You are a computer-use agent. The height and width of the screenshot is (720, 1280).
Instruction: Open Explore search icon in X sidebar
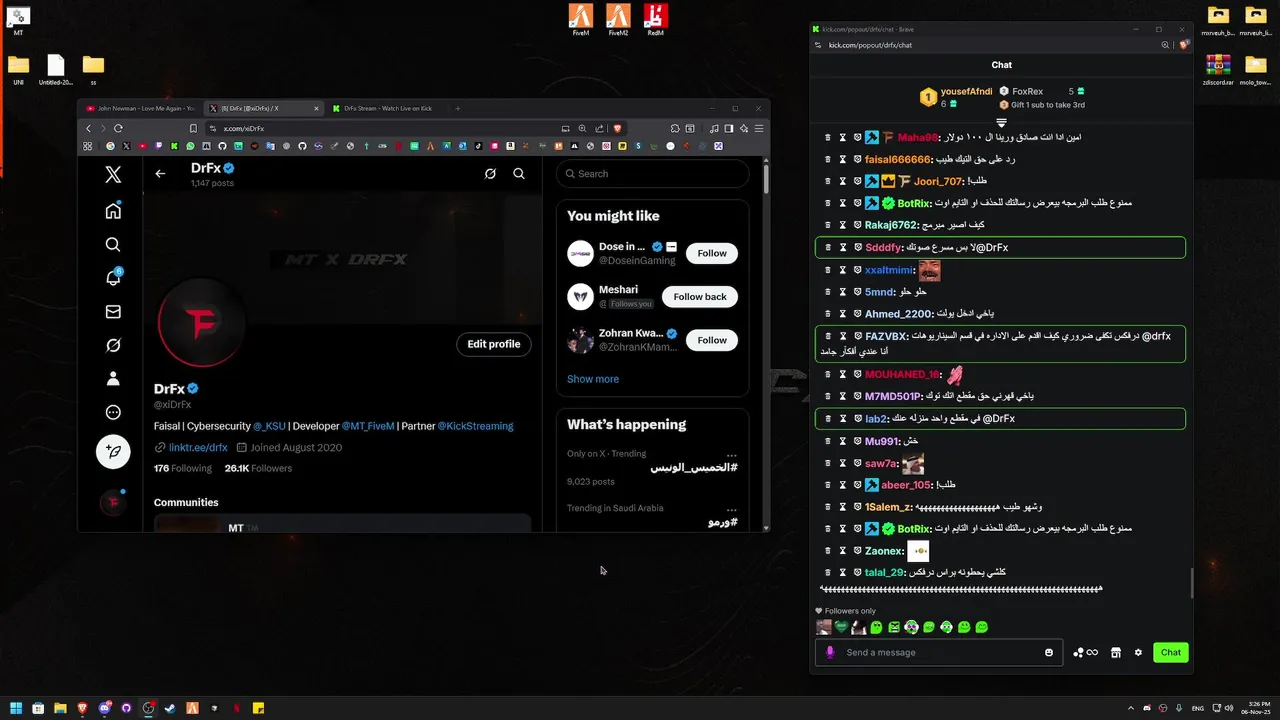tap(113, 244)
